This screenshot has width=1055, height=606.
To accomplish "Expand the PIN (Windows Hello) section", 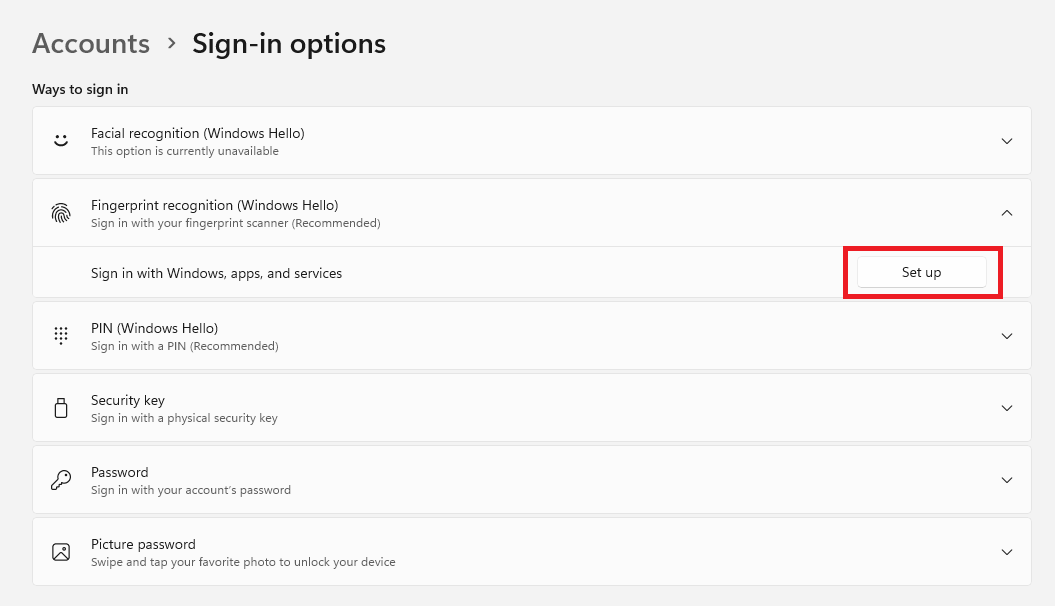I will coord(1007,335).
